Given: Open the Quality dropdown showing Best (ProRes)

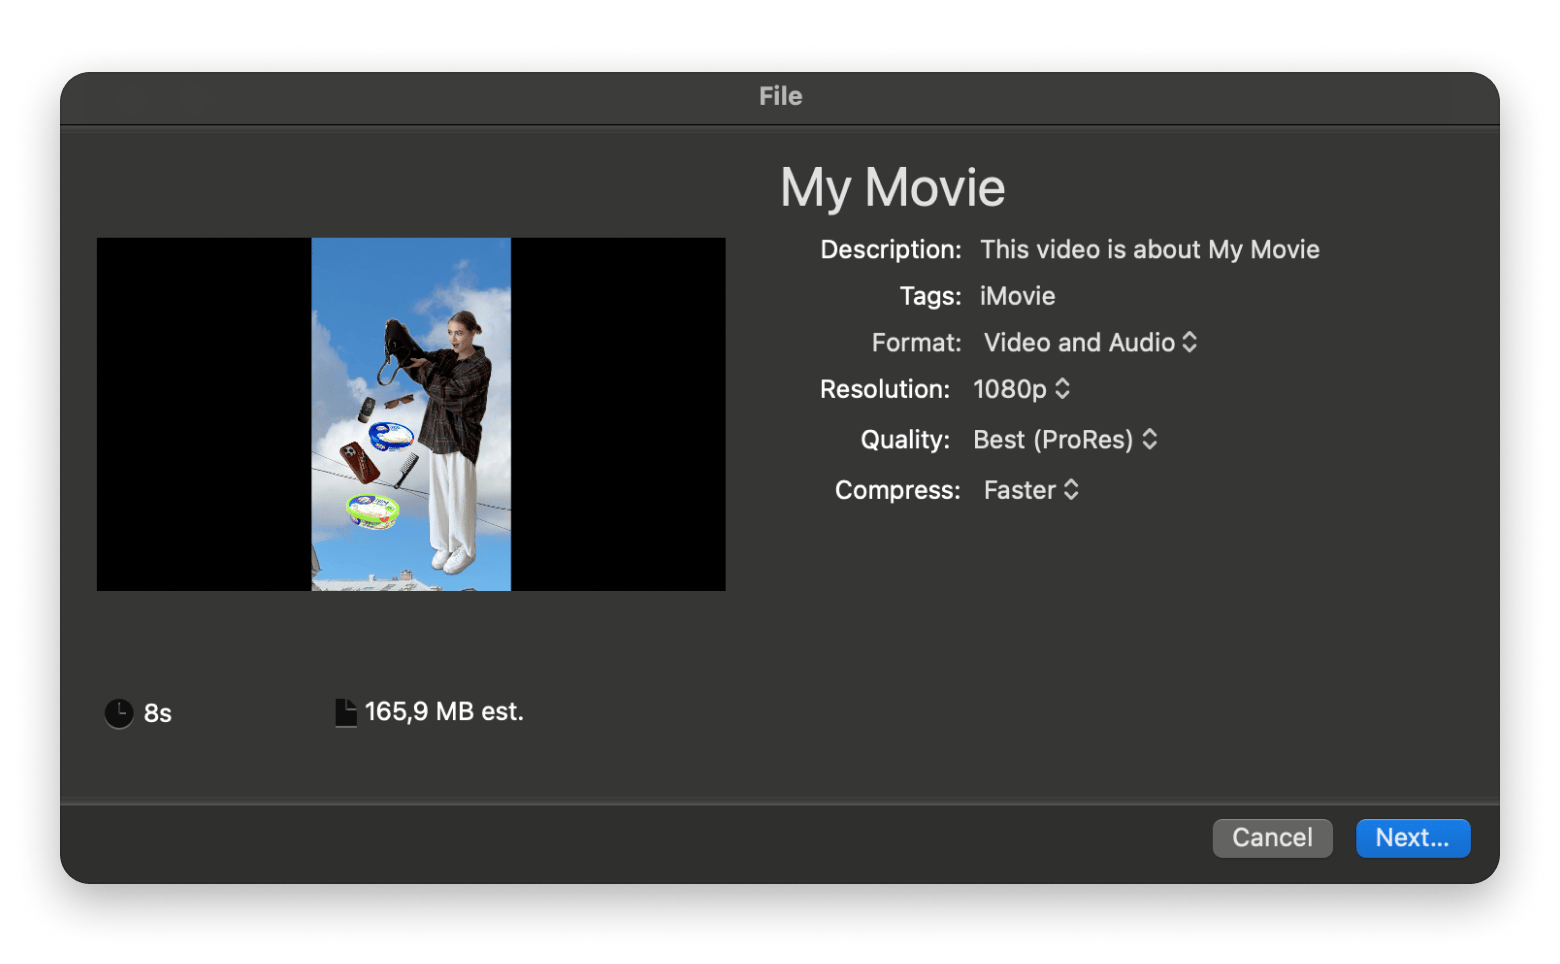Looking at the screenshot, I should click(x=1055, y=439).
